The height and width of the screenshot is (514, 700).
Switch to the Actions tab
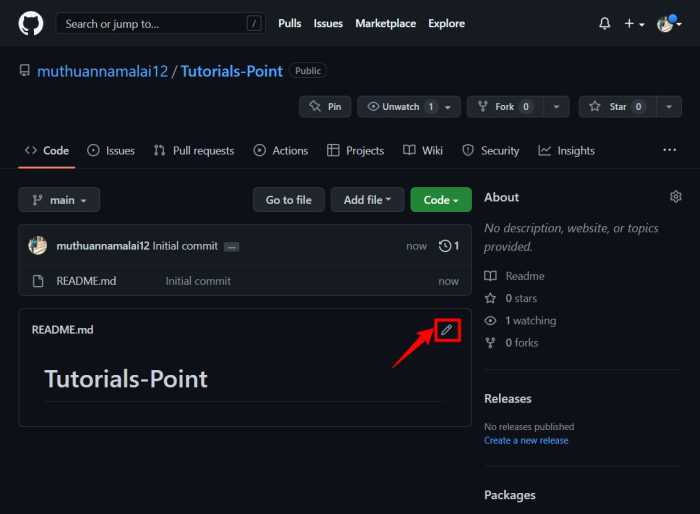point(280,151)
